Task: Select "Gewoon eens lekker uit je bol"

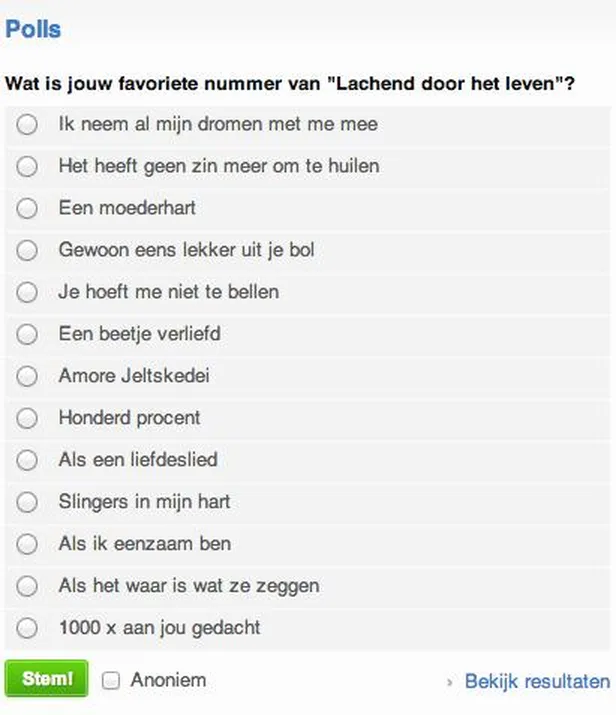Action: click(28, 250)
